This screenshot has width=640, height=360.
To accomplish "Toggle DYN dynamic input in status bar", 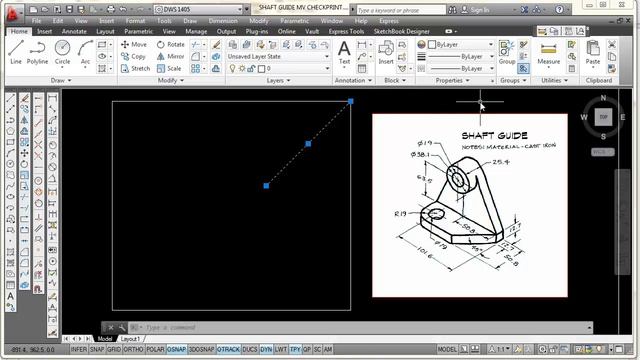I will pyautogui.click(x=266, y=349).
